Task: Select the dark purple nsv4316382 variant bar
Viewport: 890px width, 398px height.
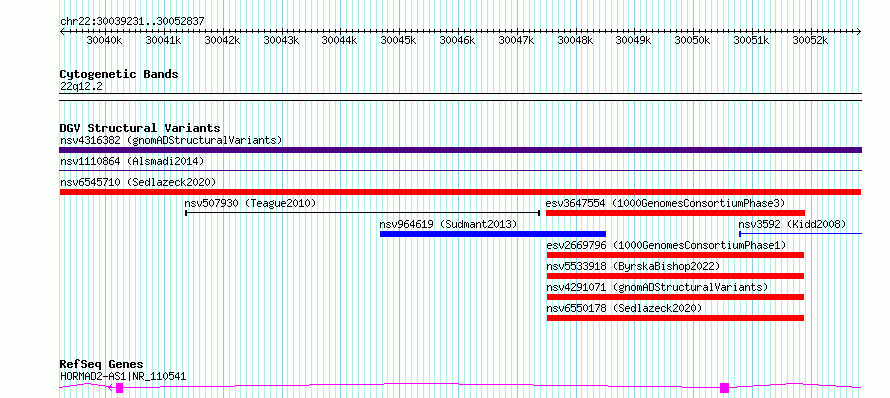Action: pos(460,150)
